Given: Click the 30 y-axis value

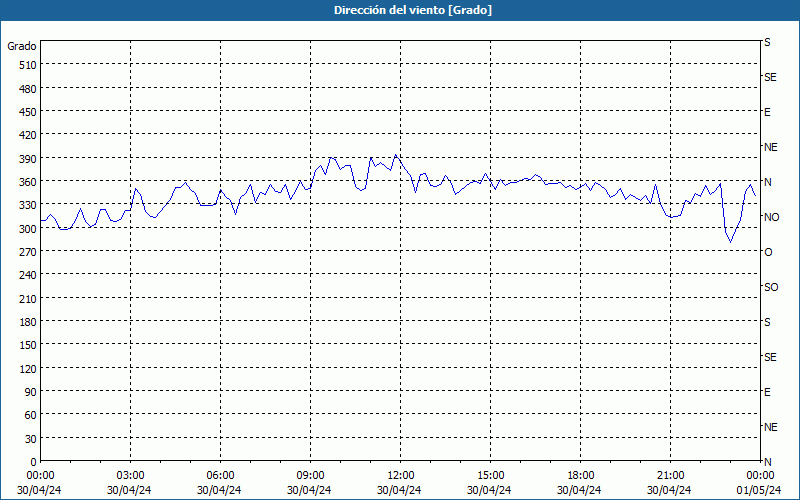Looking at the screenshot, I should pos(31,439).
